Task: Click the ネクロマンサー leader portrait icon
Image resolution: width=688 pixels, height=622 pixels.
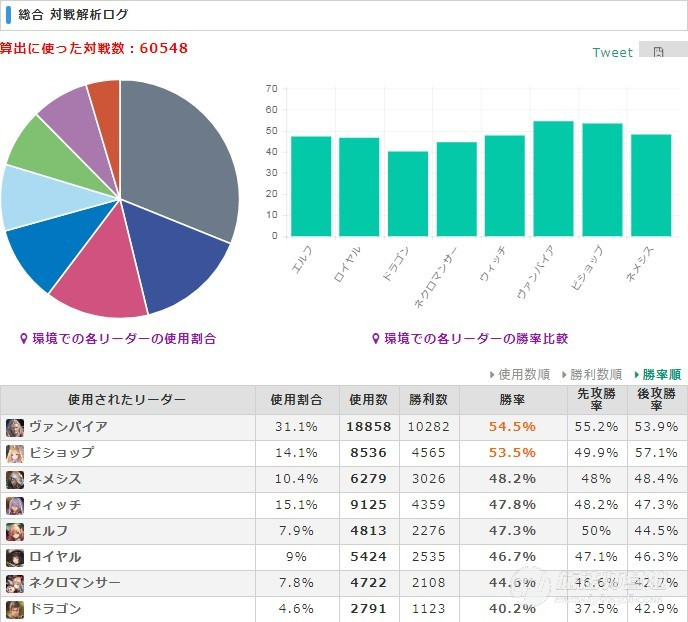Action: point(15,584)
